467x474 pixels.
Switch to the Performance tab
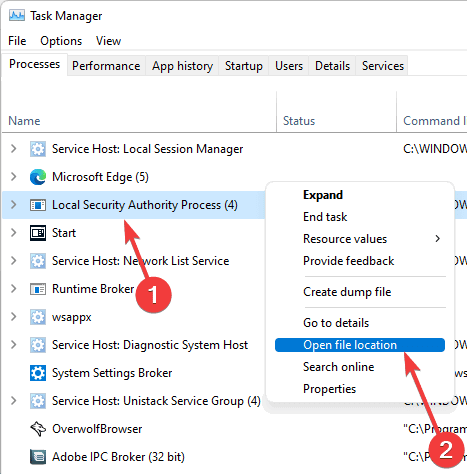106,66
